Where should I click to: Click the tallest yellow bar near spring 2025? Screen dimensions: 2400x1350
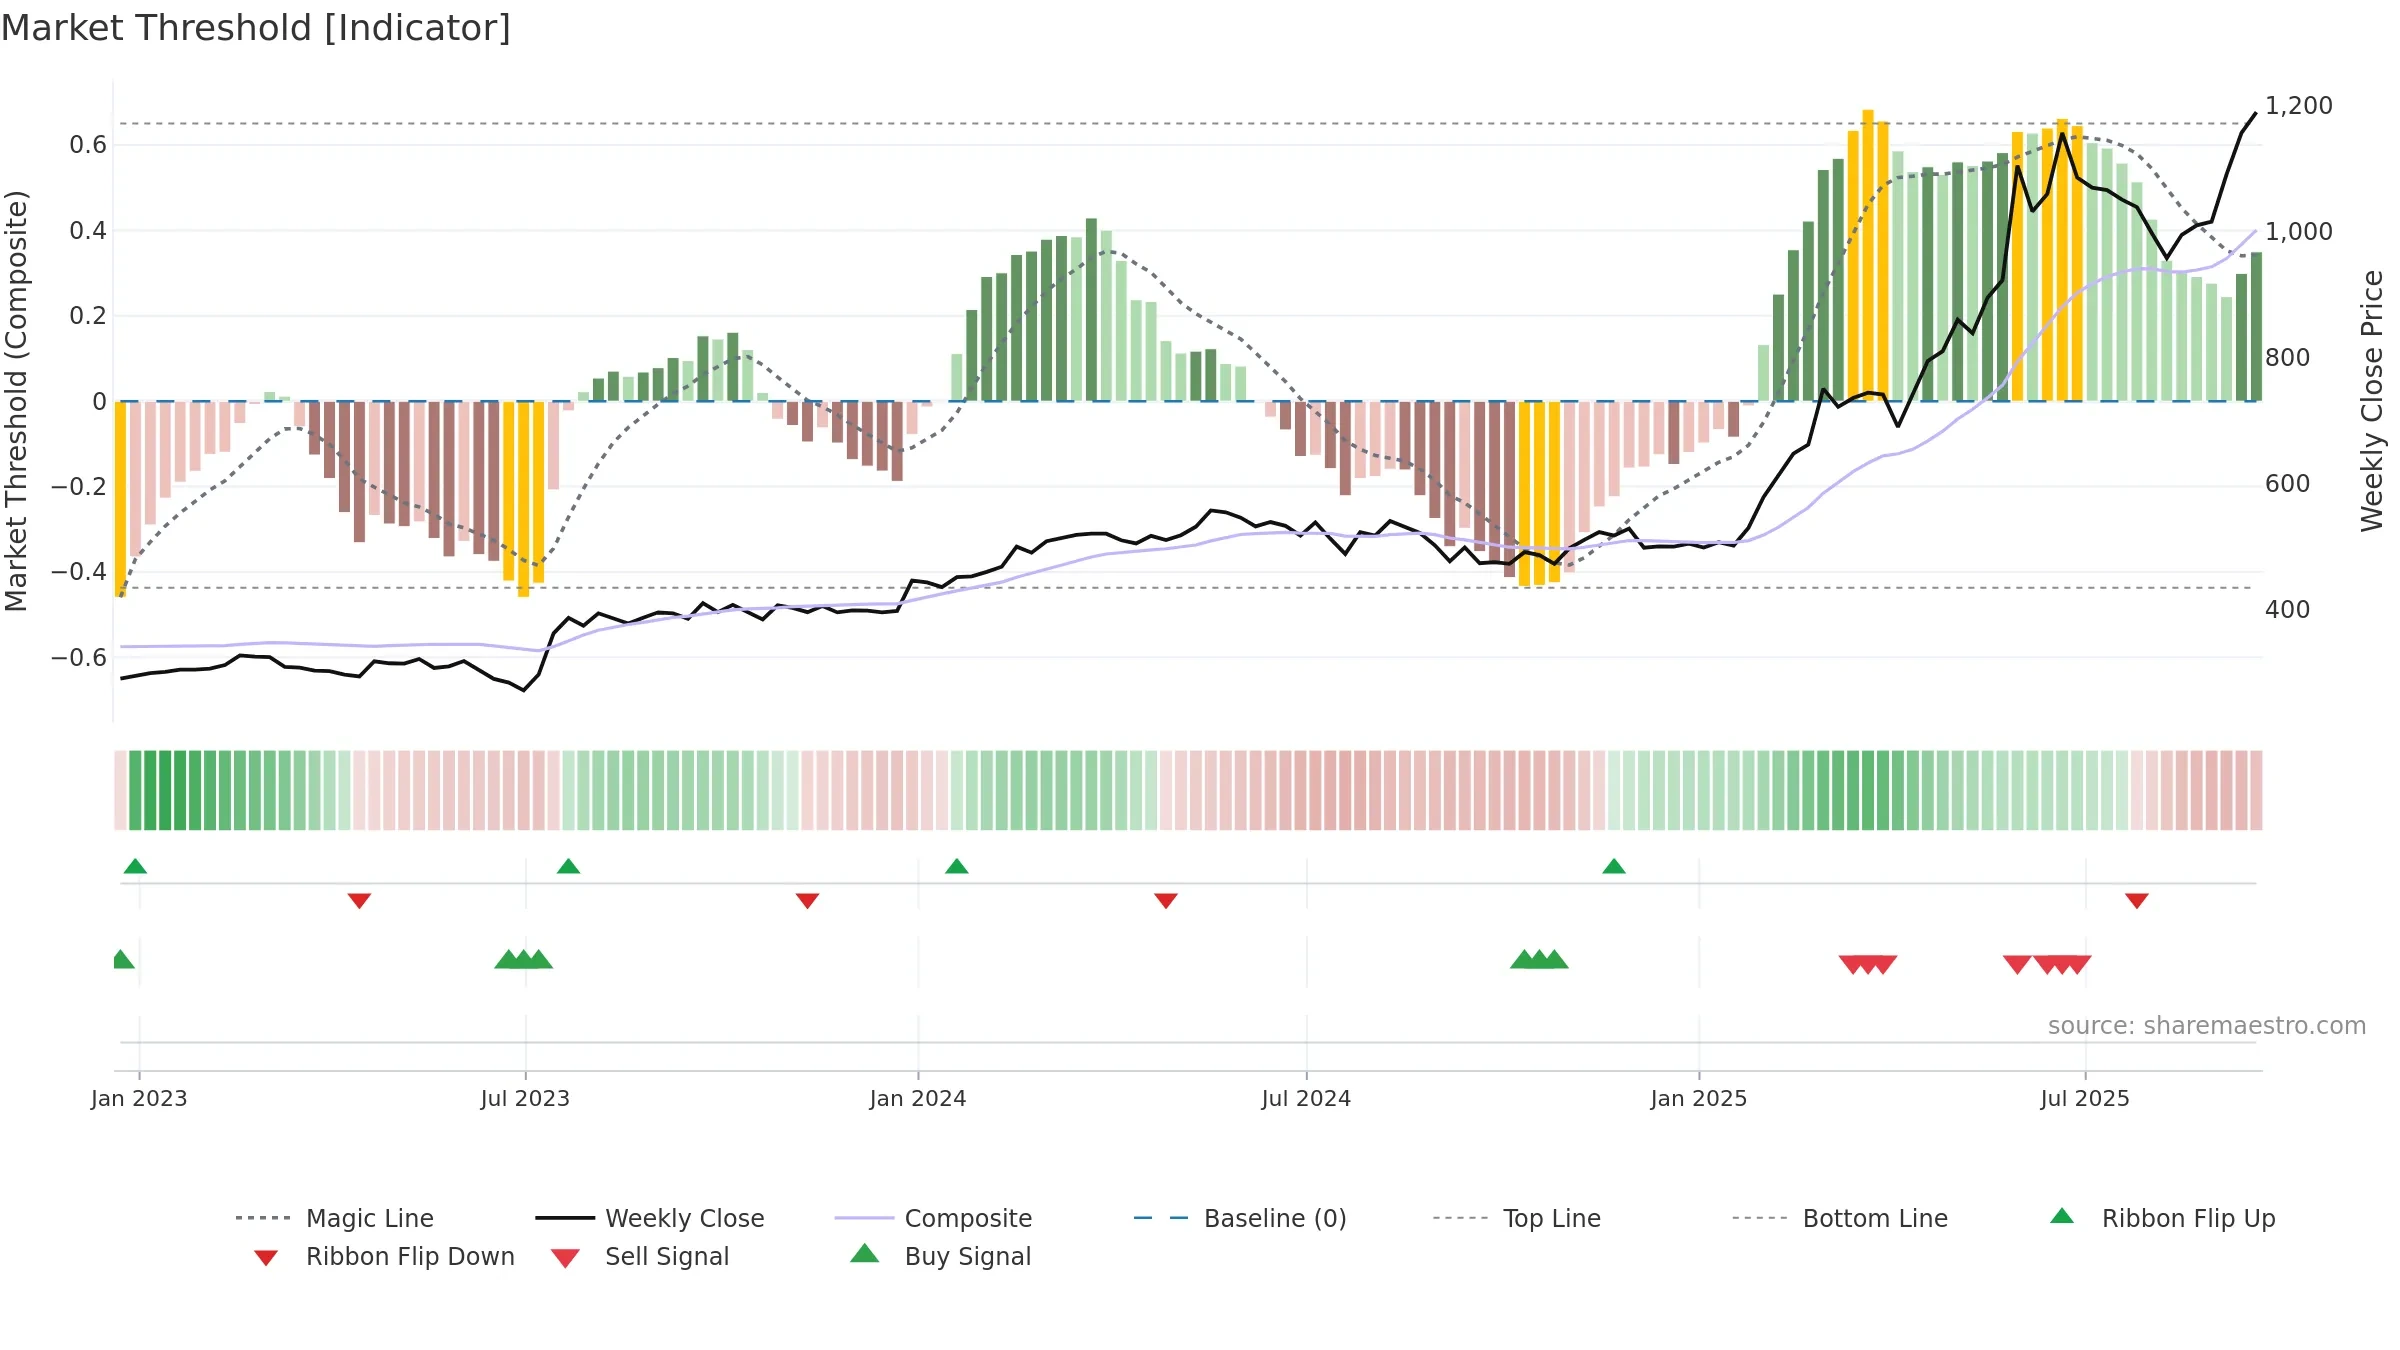point(1868,255)
